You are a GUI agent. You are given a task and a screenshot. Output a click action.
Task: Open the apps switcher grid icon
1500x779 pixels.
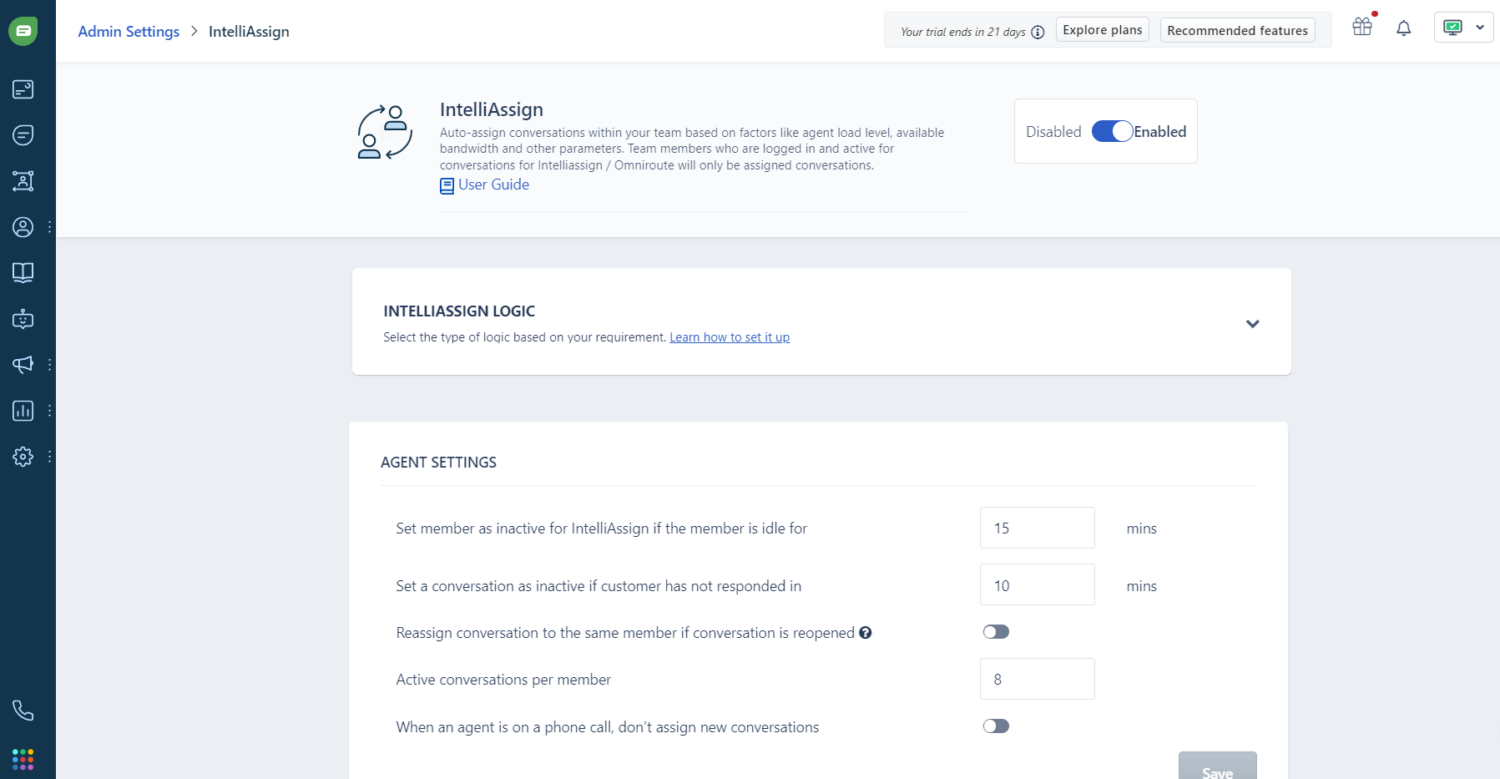[x=23, y=759]
